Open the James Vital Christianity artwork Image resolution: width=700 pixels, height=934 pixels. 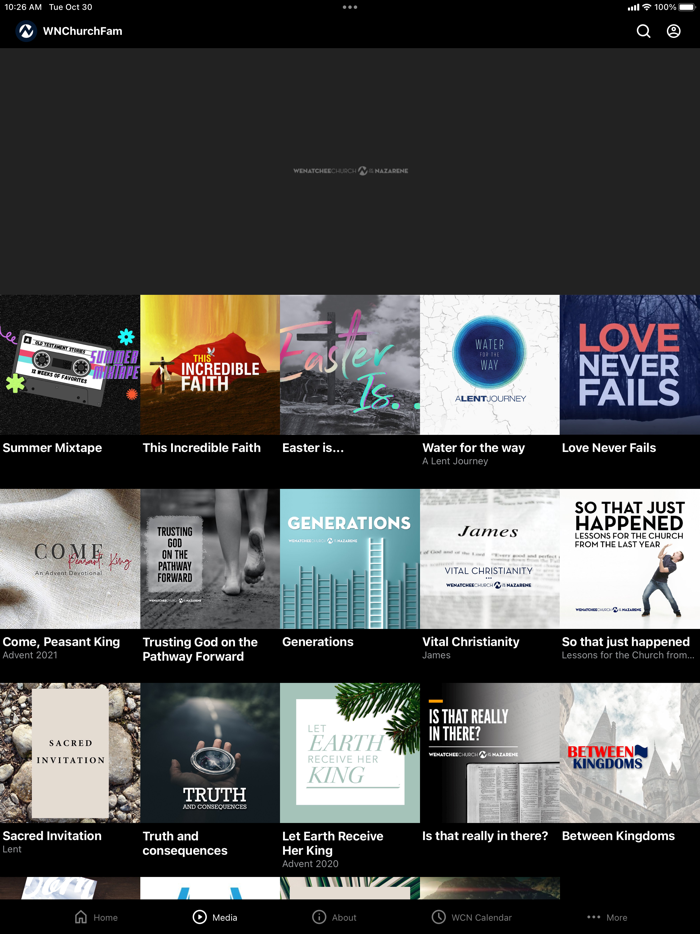click(x=490, y=559)
